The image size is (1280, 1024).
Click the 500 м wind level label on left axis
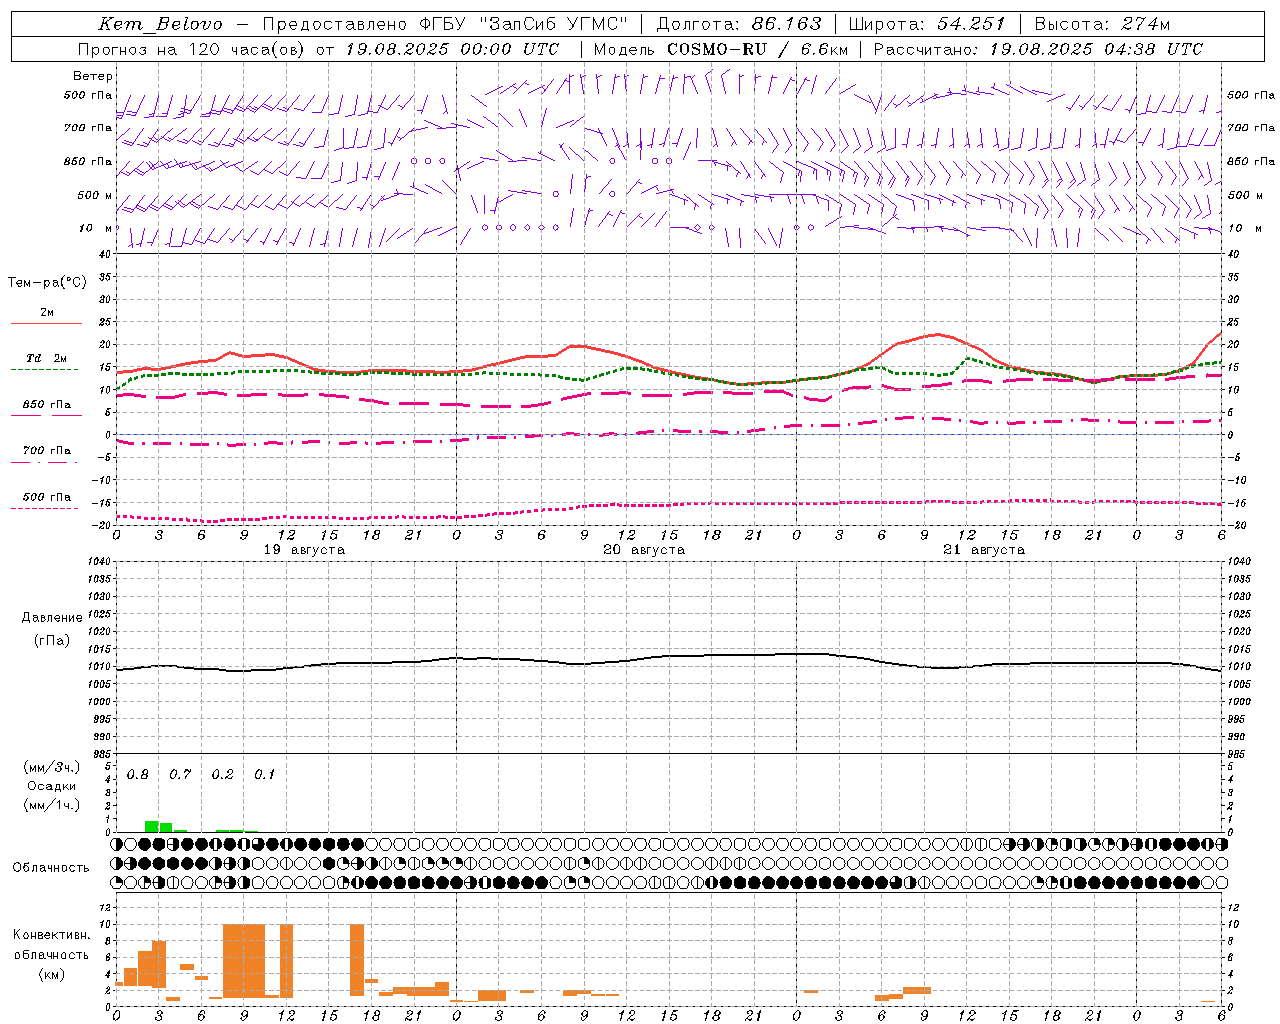tap(95, 195)
